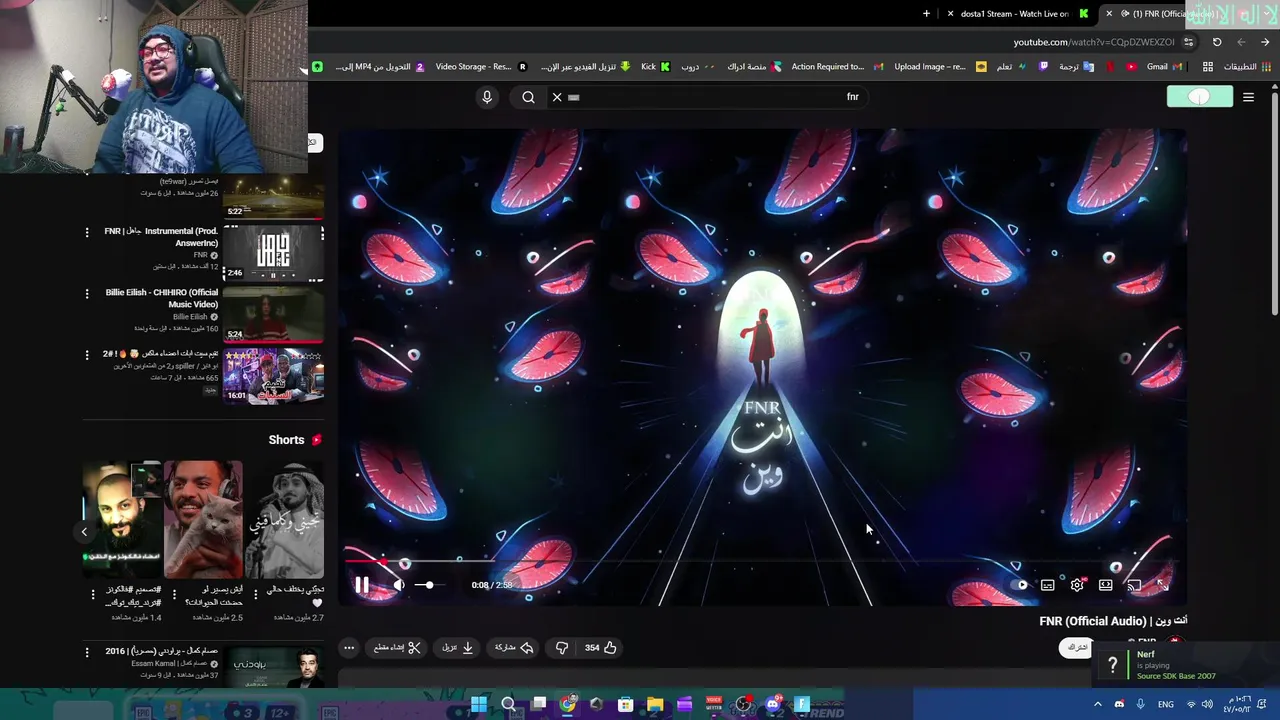
Task: Open Billie Eilish CHIHIRO video thumbnail
Action: click(273, 314)
